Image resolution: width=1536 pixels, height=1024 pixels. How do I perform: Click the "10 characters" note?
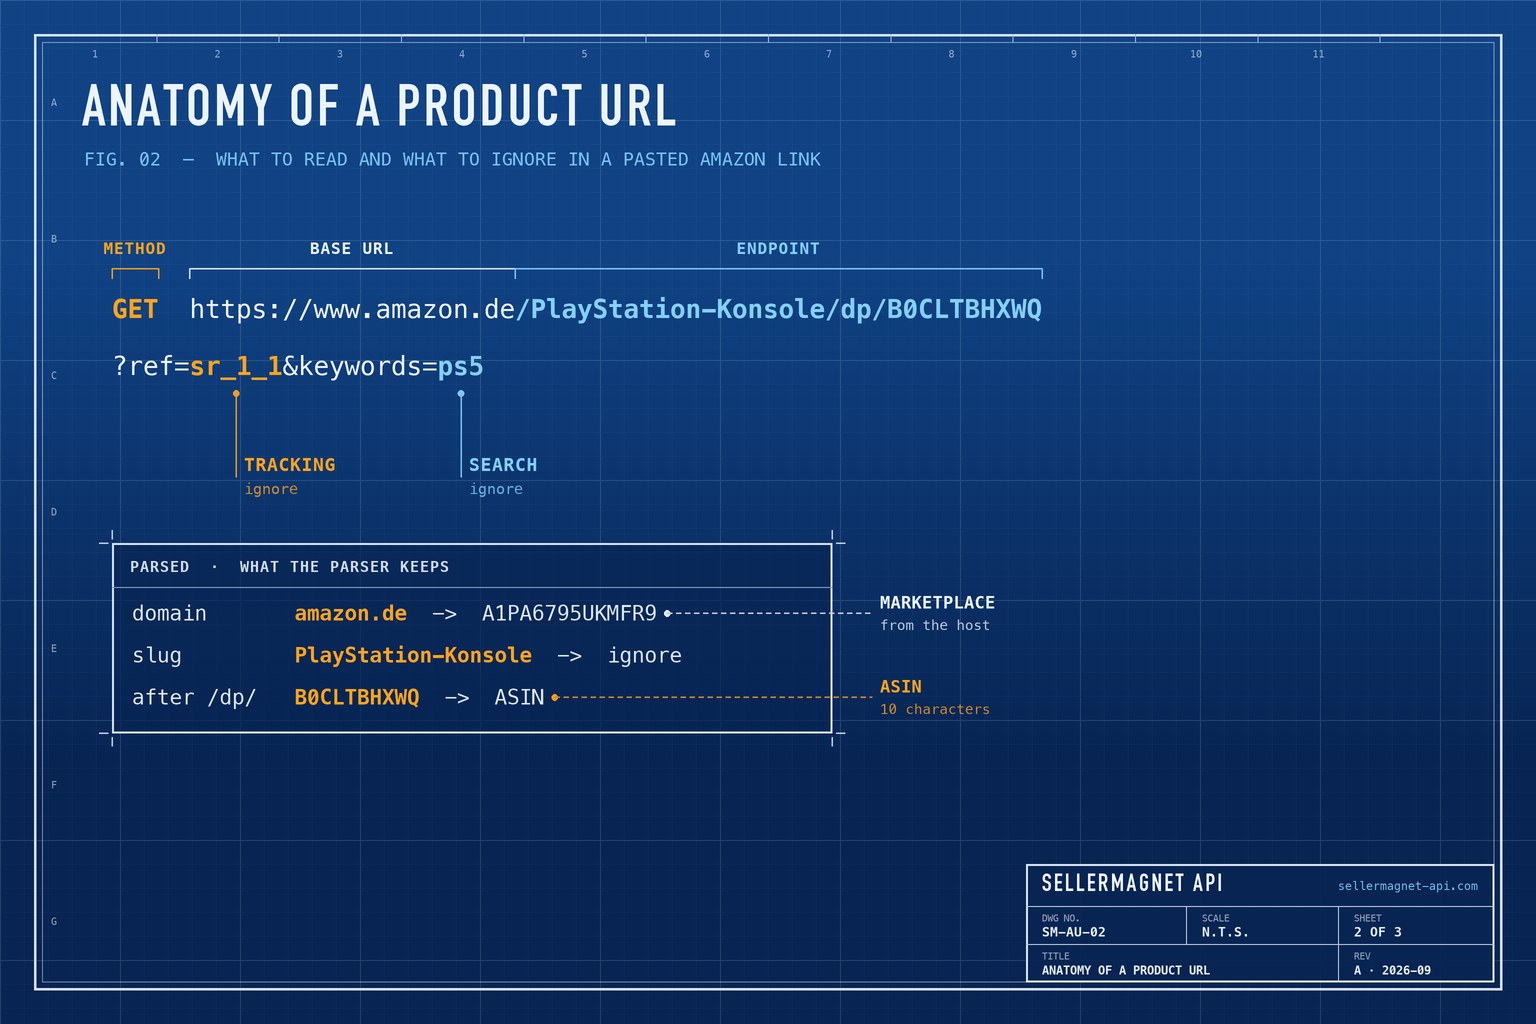[x=935, y=709]
